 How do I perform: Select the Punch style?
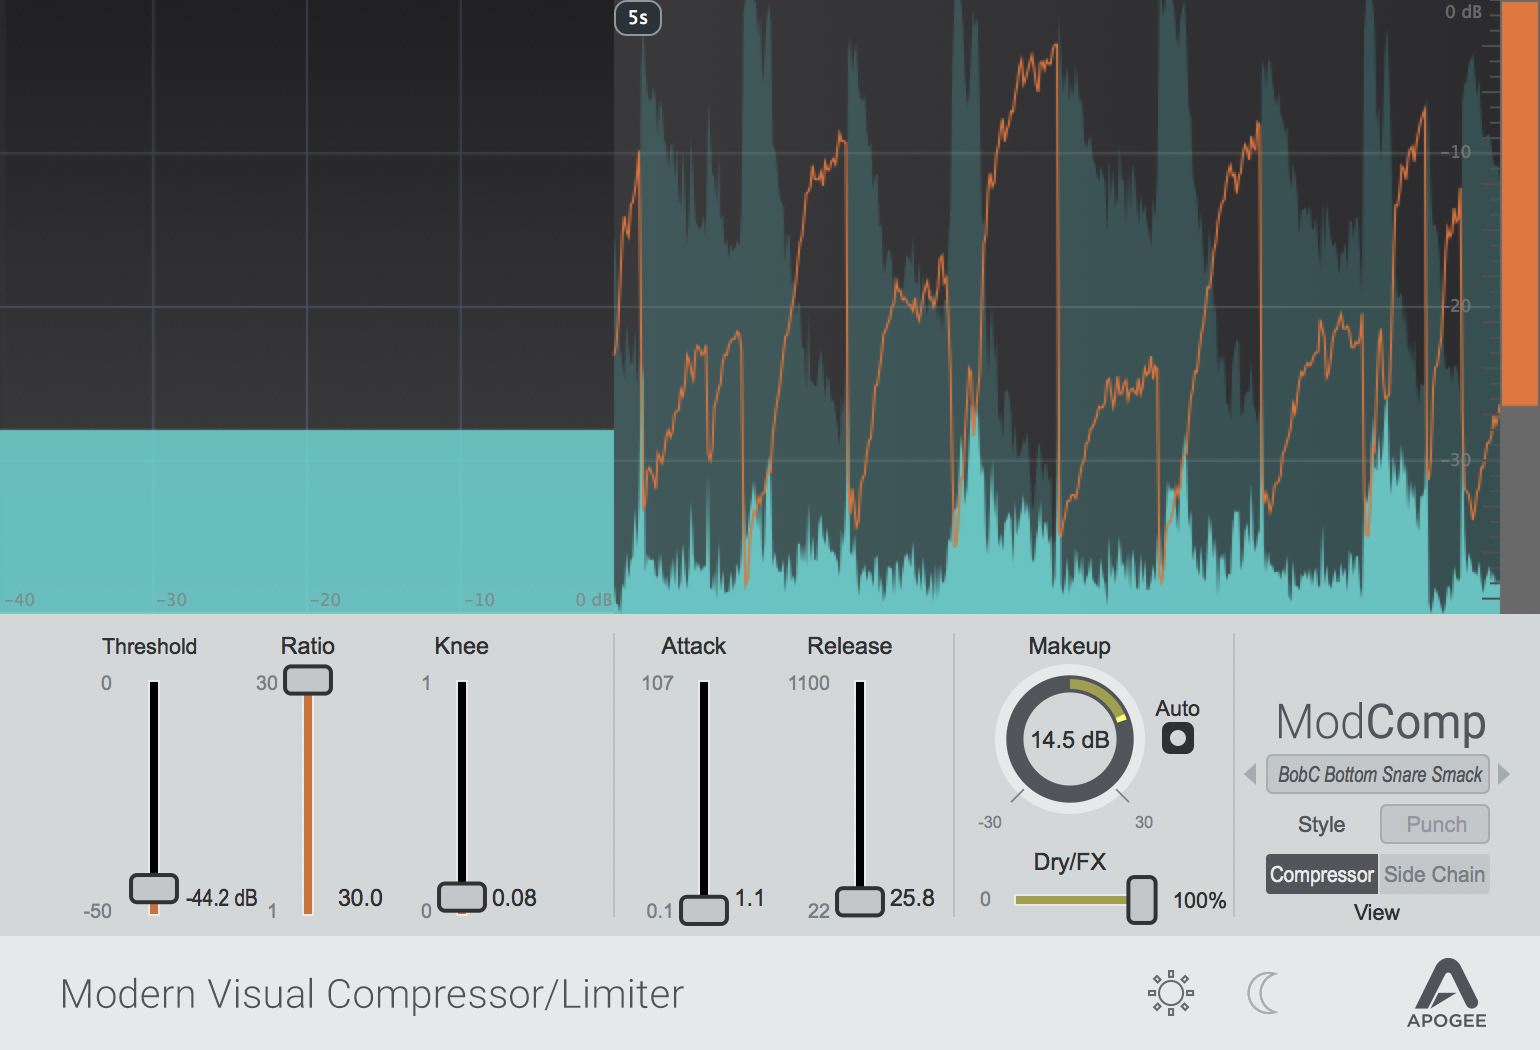pos(1434,823)
